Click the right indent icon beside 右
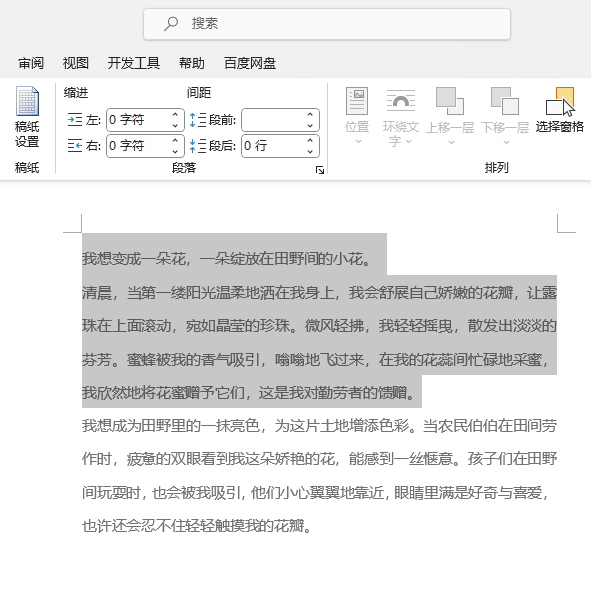The height and width of the screenshot is (599, 591). point(75,146)
